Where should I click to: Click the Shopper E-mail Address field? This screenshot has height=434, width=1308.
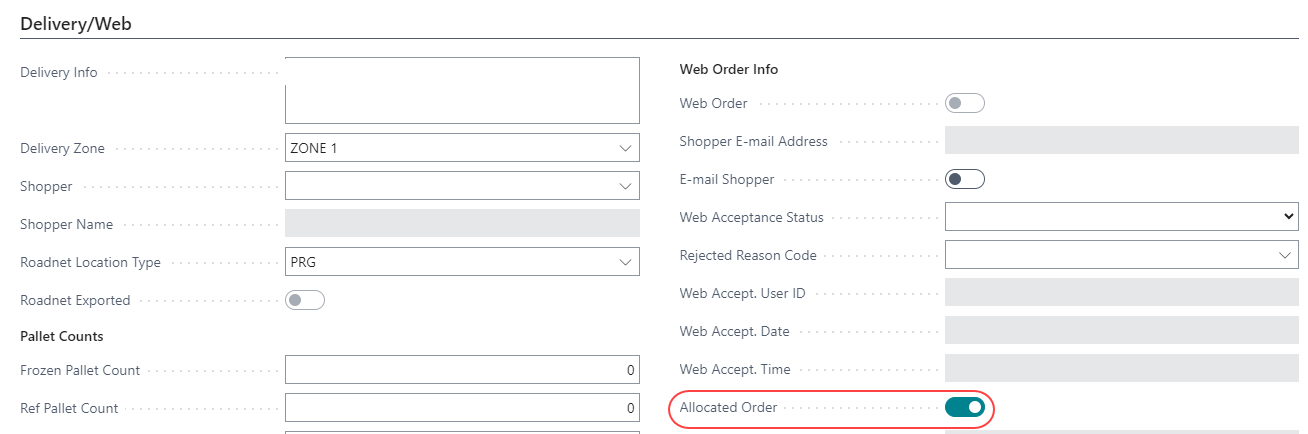[1121, 141]
